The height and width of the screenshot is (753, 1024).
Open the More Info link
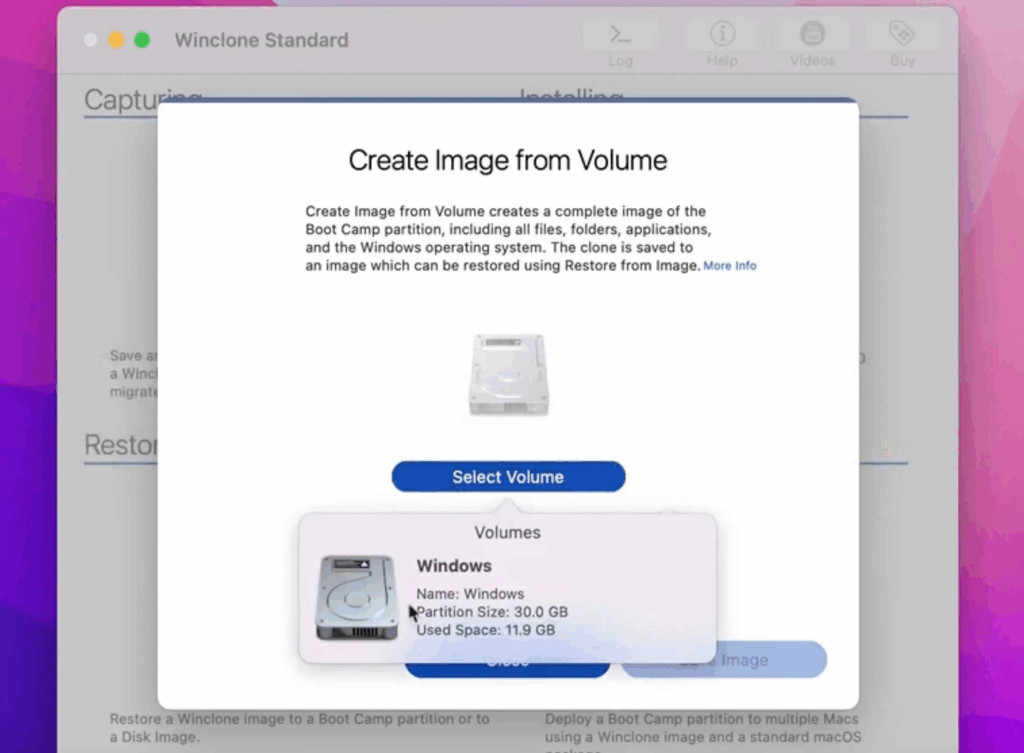point(729,266)
